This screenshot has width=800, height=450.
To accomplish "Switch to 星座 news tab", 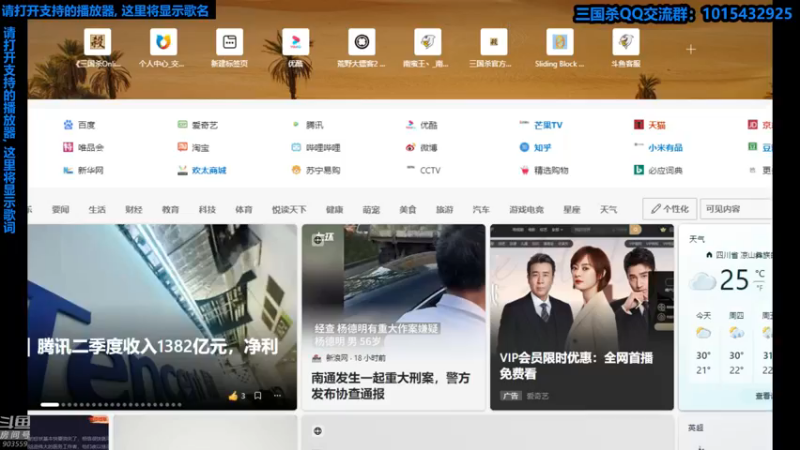I will click(572, 209).
